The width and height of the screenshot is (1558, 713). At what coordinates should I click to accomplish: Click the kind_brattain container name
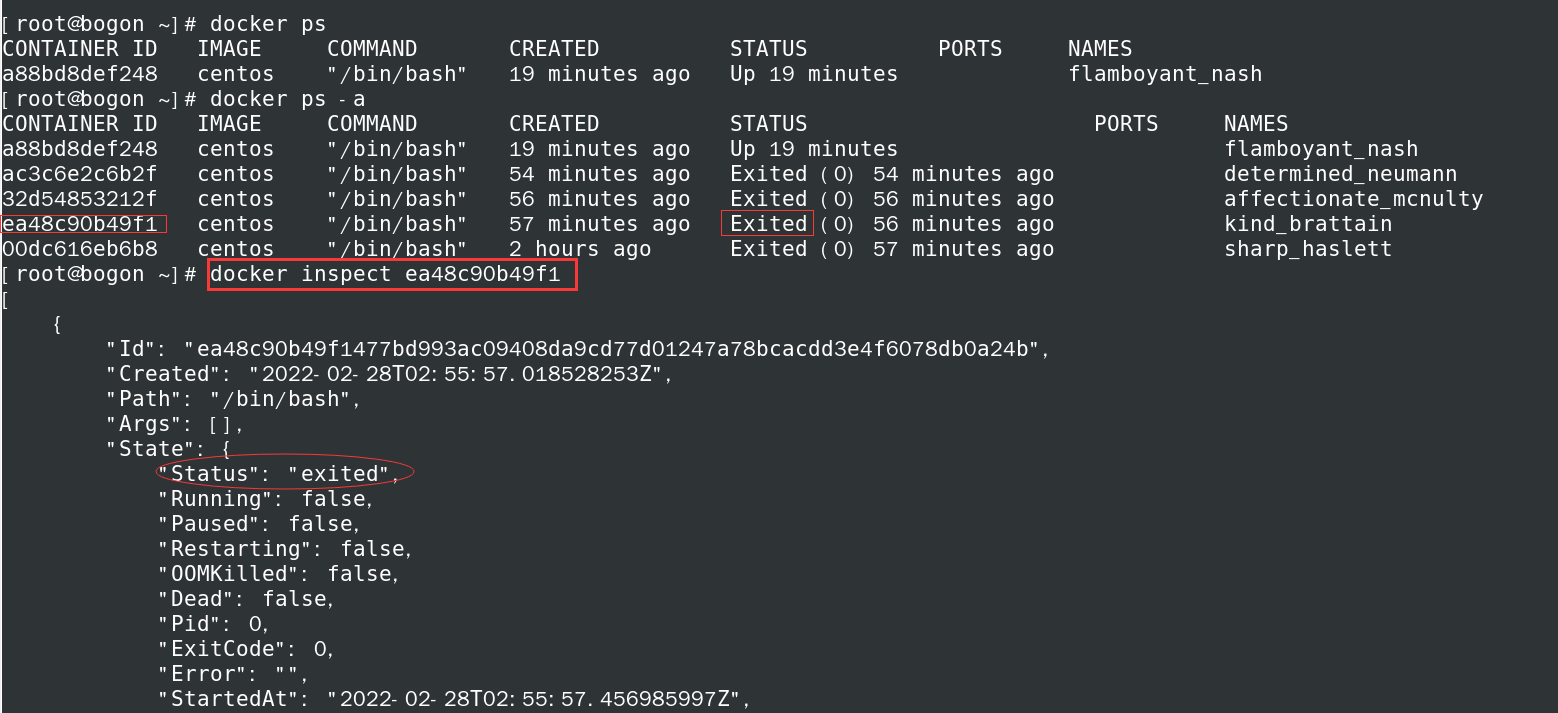(1308, 224)
